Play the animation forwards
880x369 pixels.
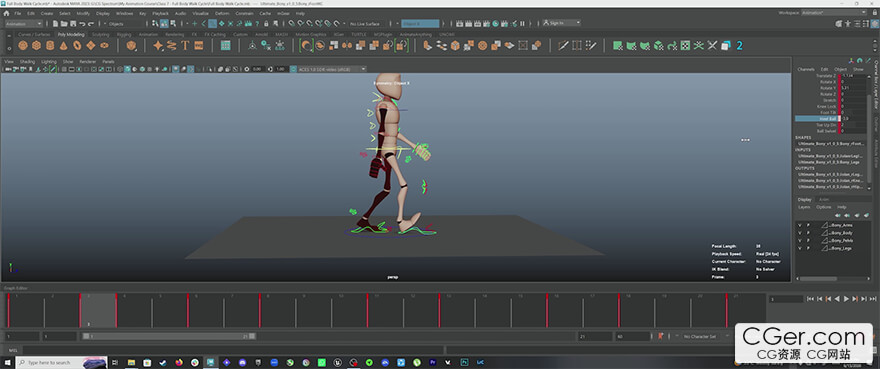(847, 299)
